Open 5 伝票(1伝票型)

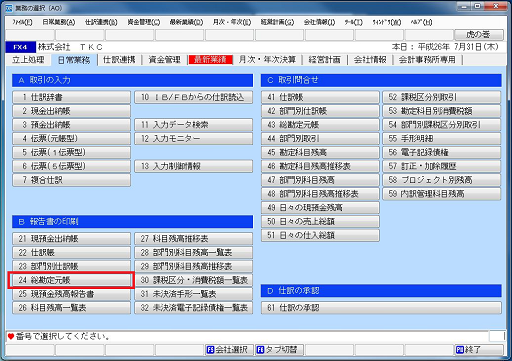point(71,153)
